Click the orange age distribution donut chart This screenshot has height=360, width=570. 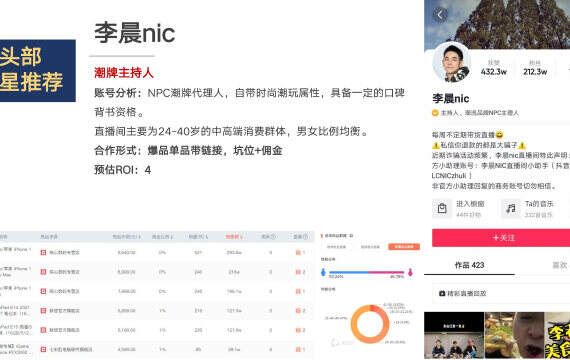[x=370, y=324]
